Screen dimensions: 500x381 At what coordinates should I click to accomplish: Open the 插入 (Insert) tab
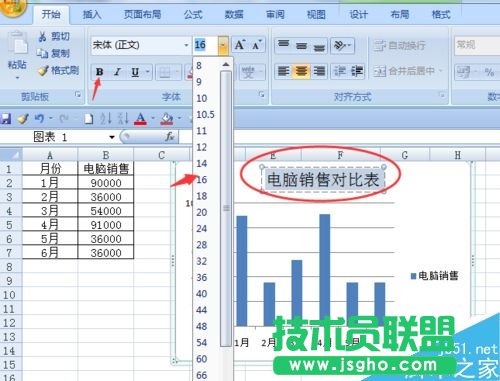coord(92,14)
